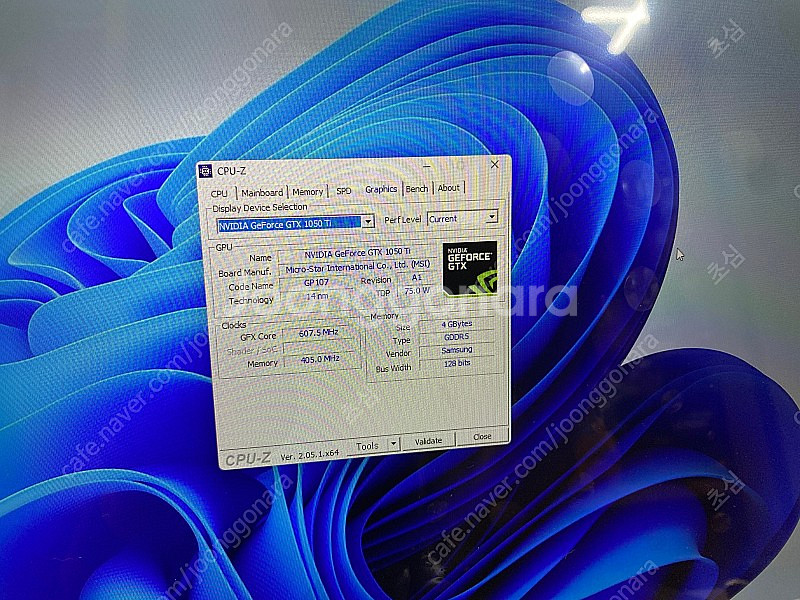800x600 pixels.
Task: Click the 607.5 MHz GFX Core value
Action: pyautogui.click(x=318, y=333)
